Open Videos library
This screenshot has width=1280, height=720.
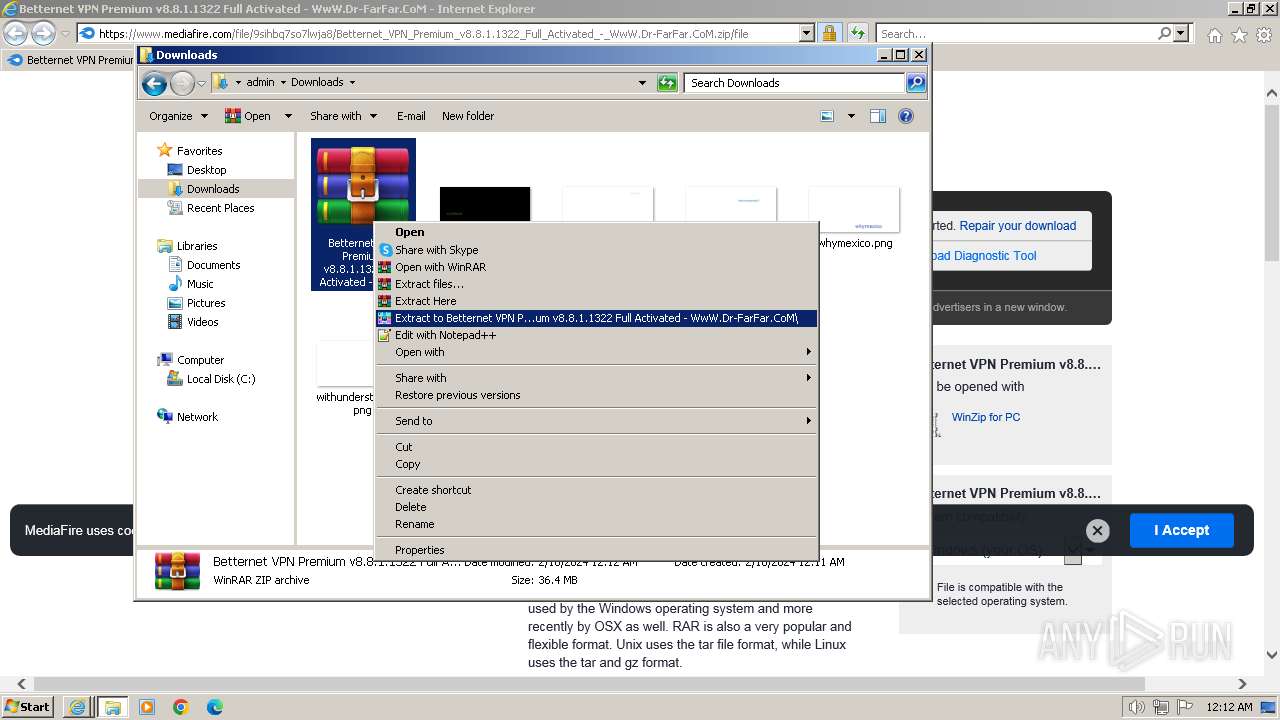pos(202,322)
